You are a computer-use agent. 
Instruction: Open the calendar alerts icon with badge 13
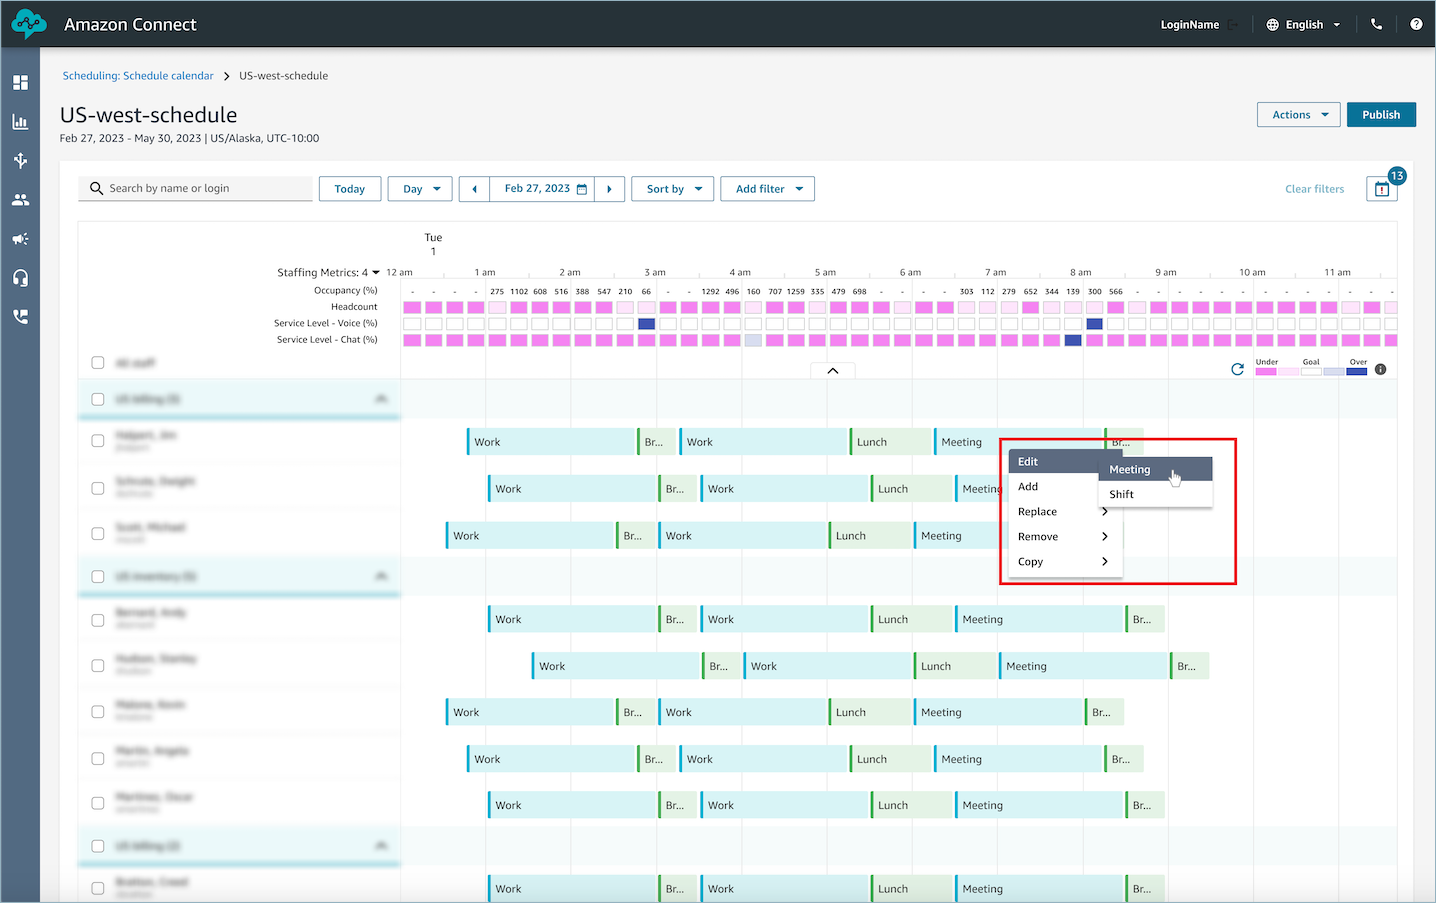[1381, 189]
